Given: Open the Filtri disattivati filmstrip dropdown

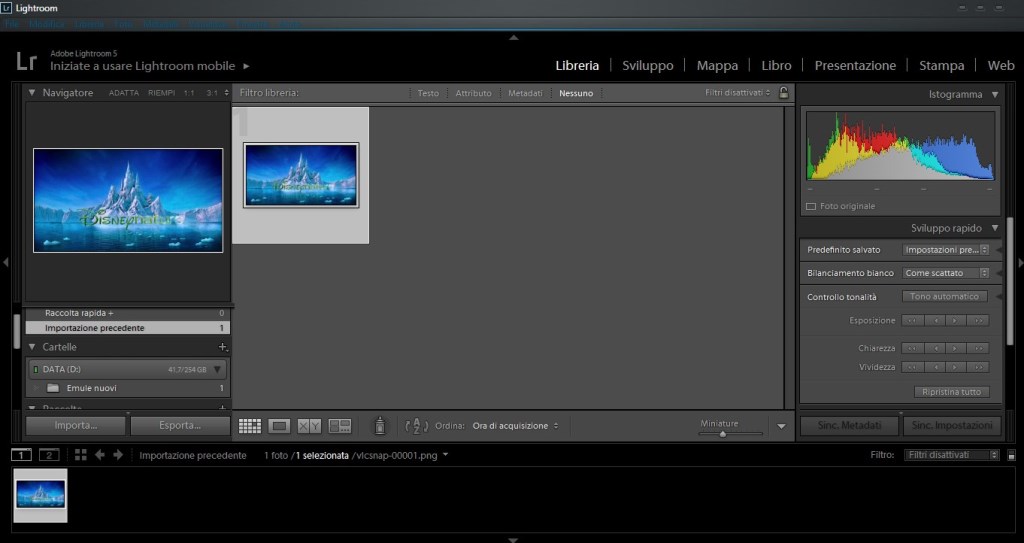Looking at the screenshot, I should click(x=952, y=455).
